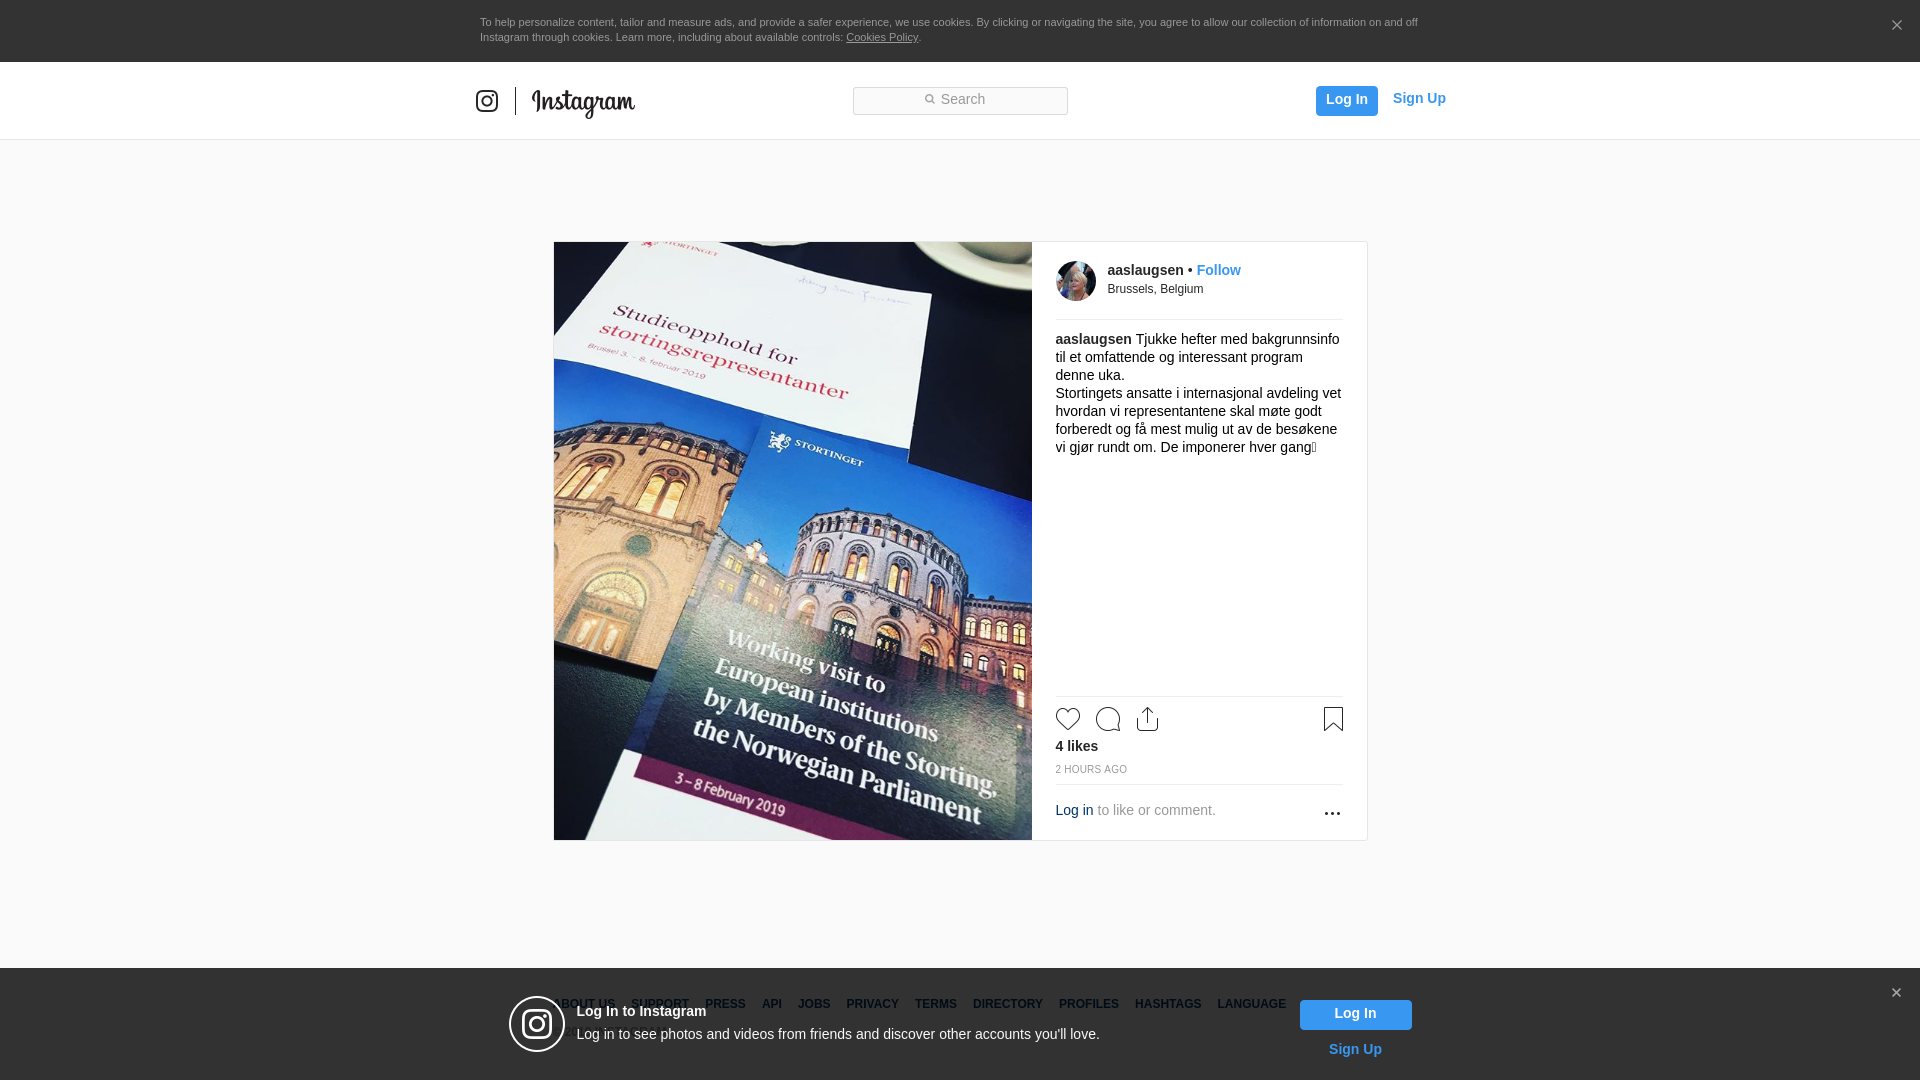Like the post with heart icon

pyautogui.click(x=1068, y=719)
